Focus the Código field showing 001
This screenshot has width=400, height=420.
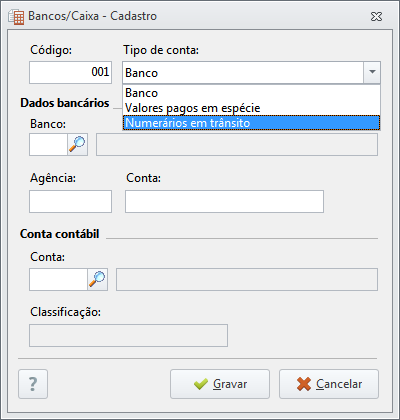[70, 72]
